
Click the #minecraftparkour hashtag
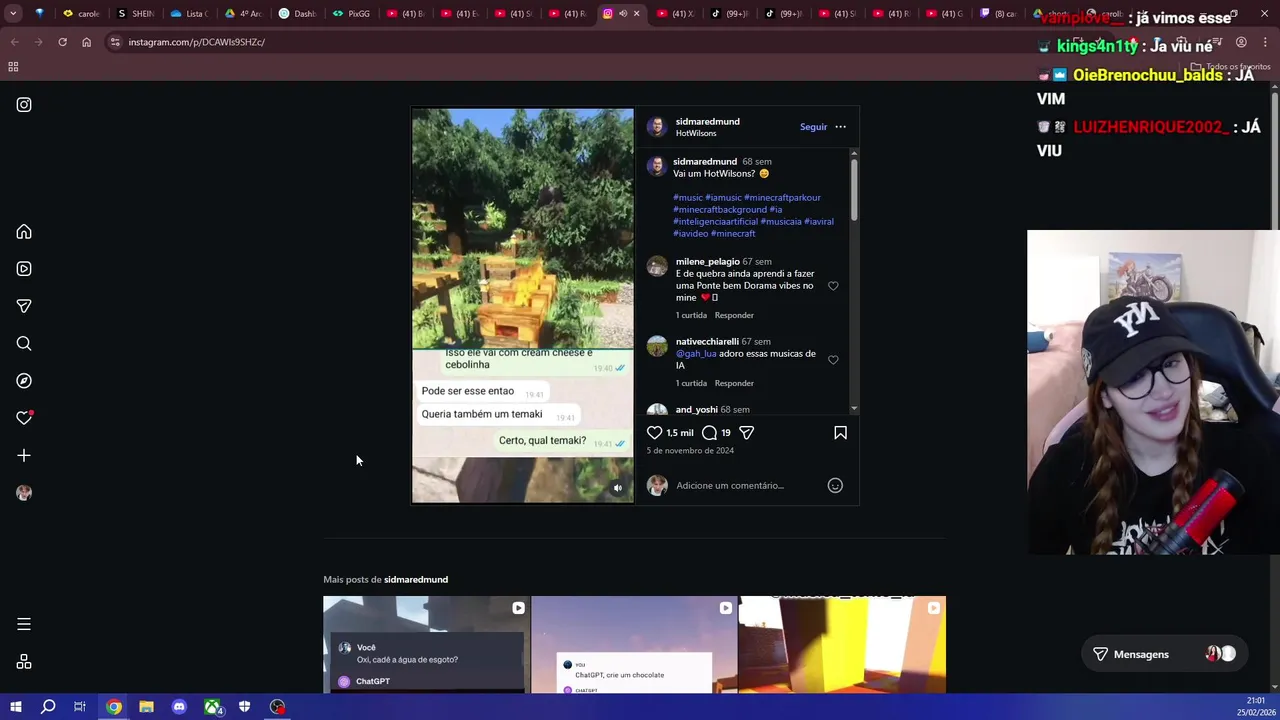coord(782,198)
